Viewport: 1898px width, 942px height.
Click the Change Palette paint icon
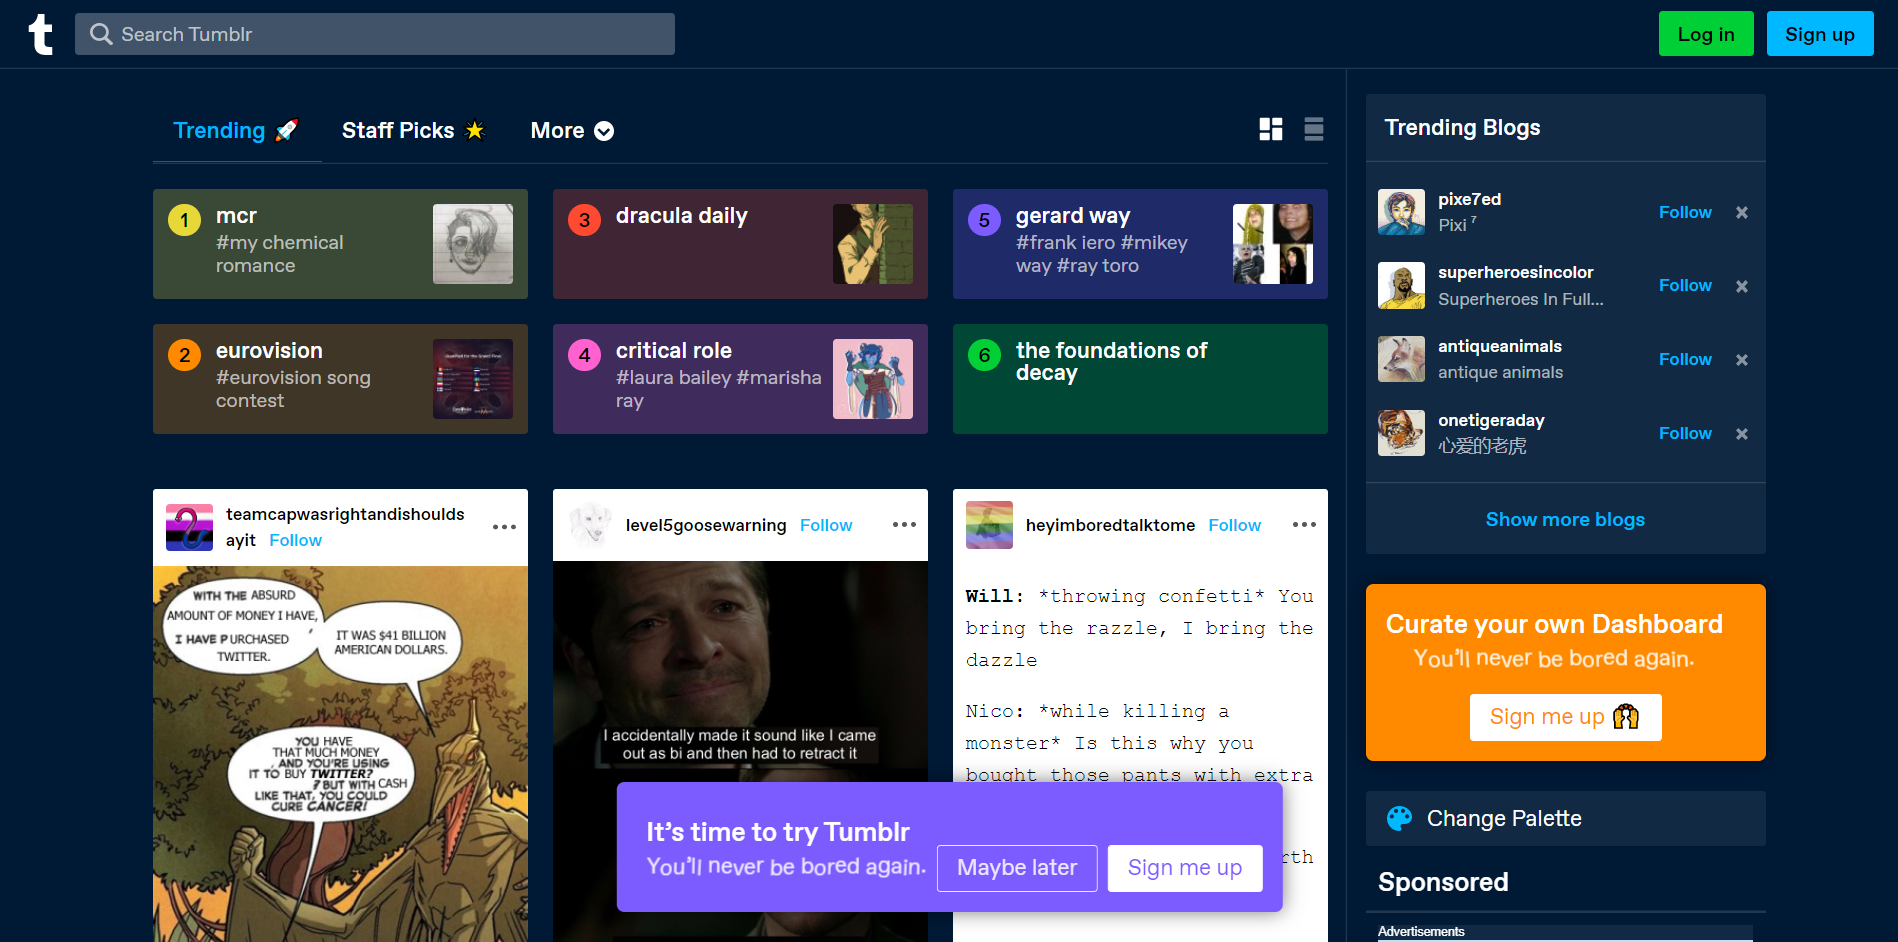(x=1399, y=819)
